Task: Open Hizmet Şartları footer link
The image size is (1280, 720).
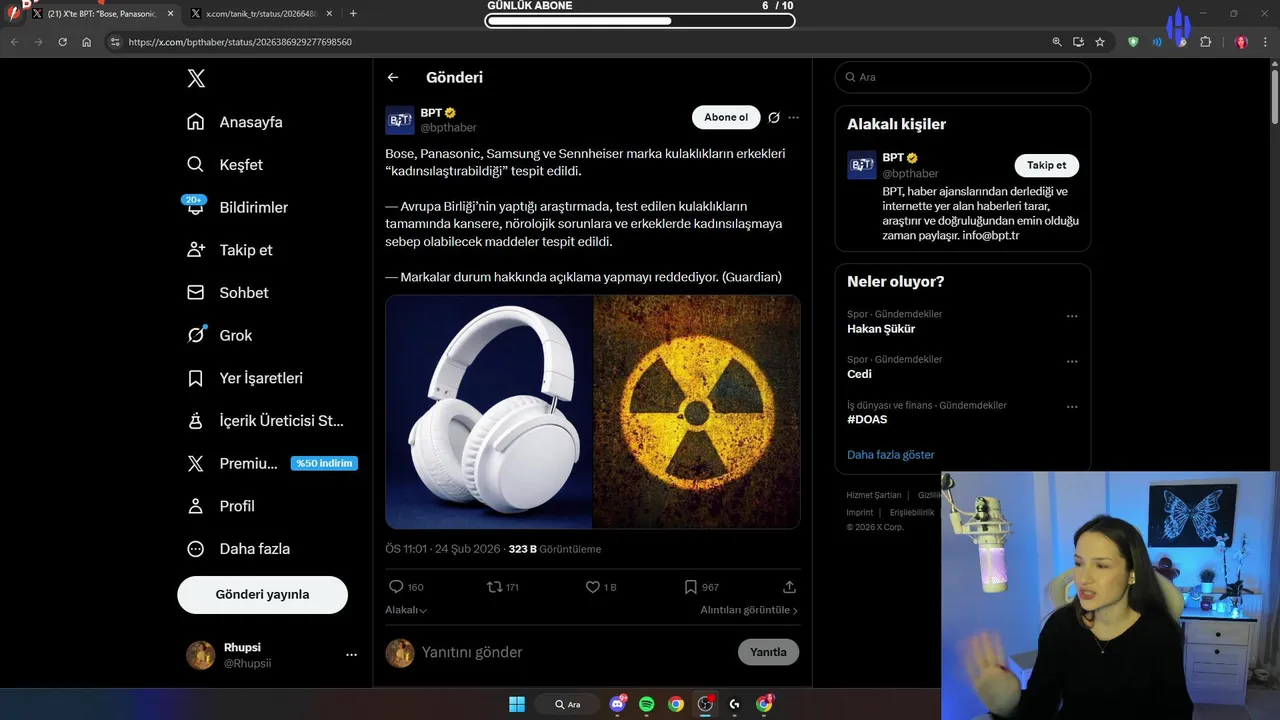Action: (x=874, y=495)
